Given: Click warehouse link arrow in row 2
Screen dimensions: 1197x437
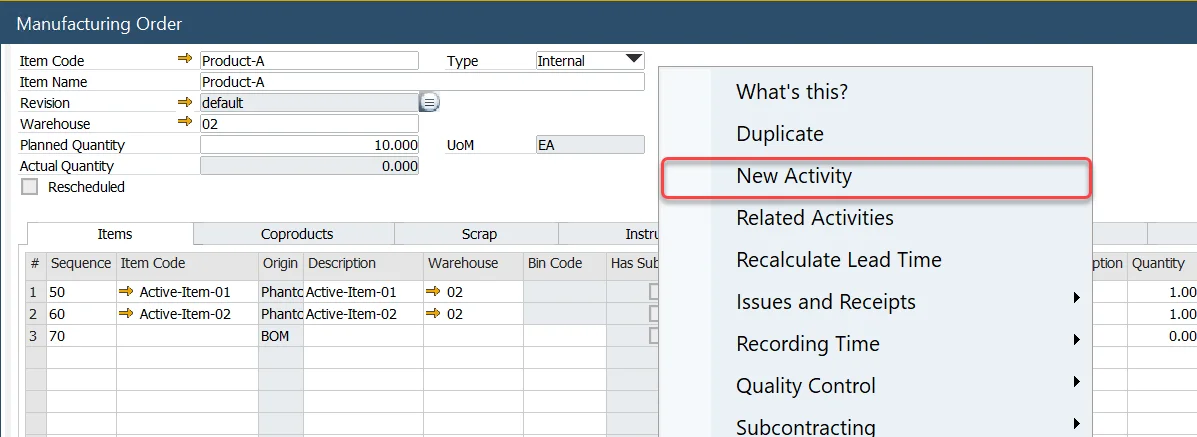Looking at the screenshot, I should [433, 314].
